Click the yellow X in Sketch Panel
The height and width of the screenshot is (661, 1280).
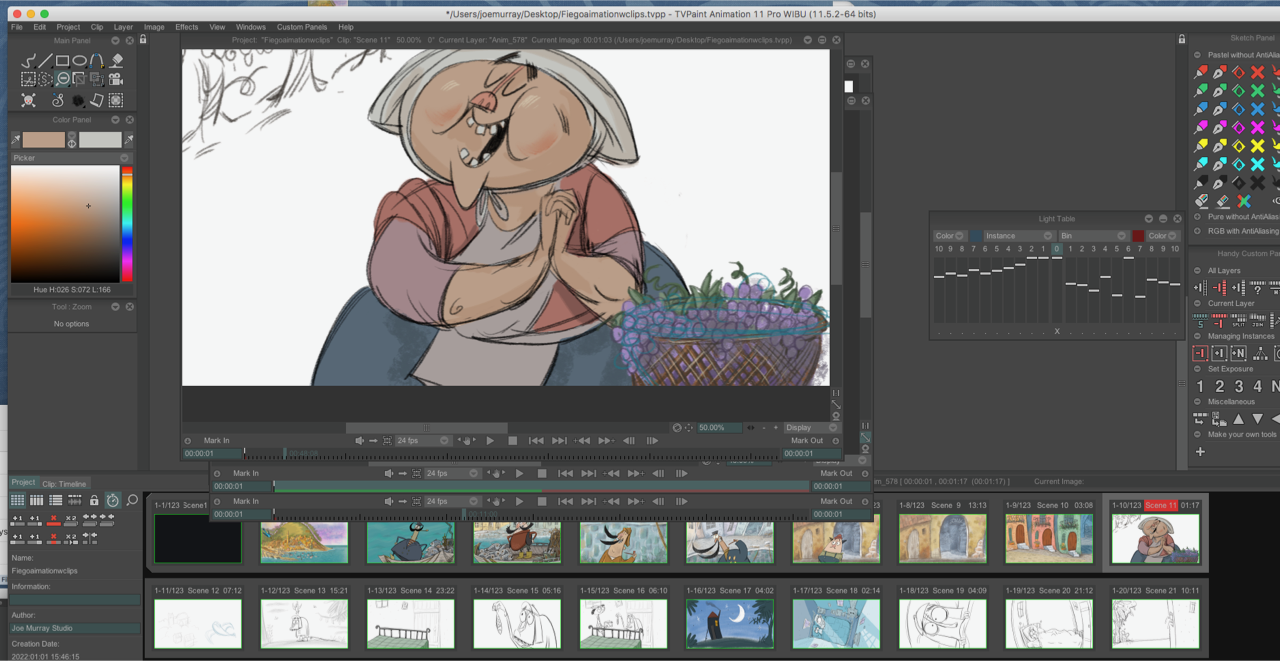pos(1257,146)
